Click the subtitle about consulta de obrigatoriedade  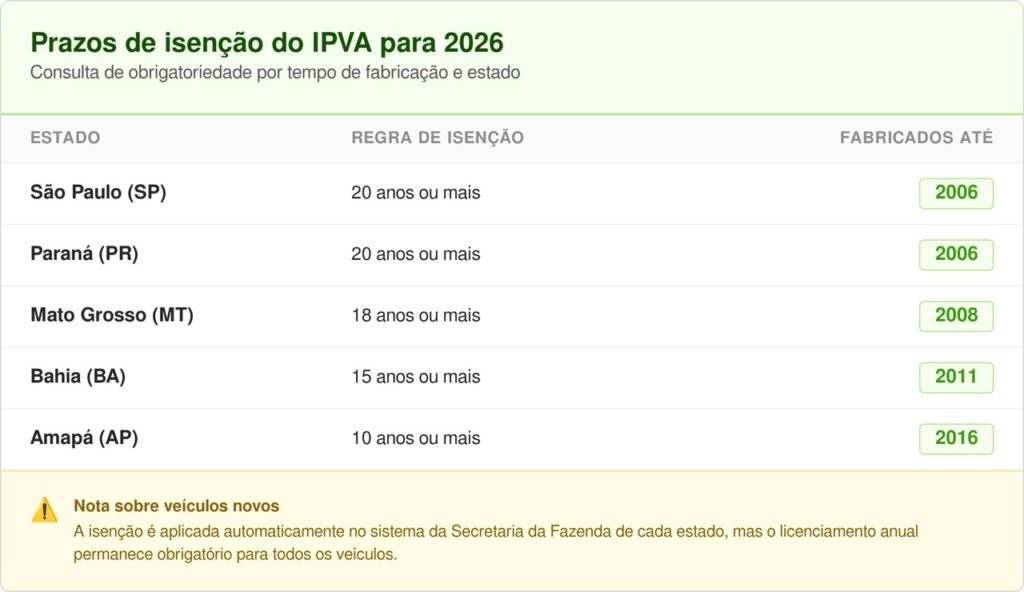coord(275,73)
